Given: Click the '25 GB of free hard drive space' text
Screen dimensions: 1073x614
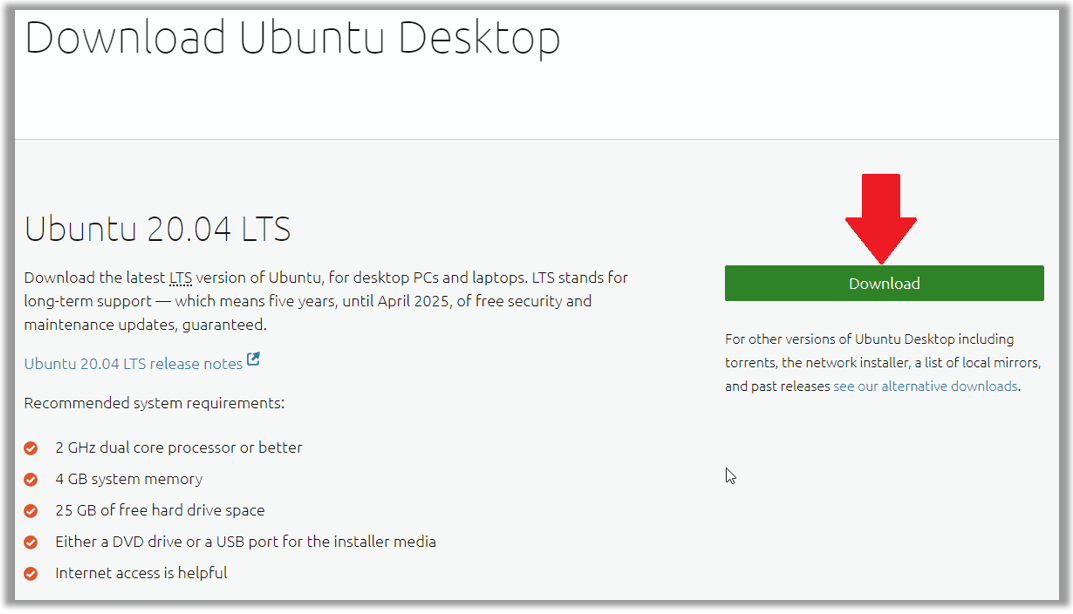Looking at the screenshot, I should click(x=159, y=511).
